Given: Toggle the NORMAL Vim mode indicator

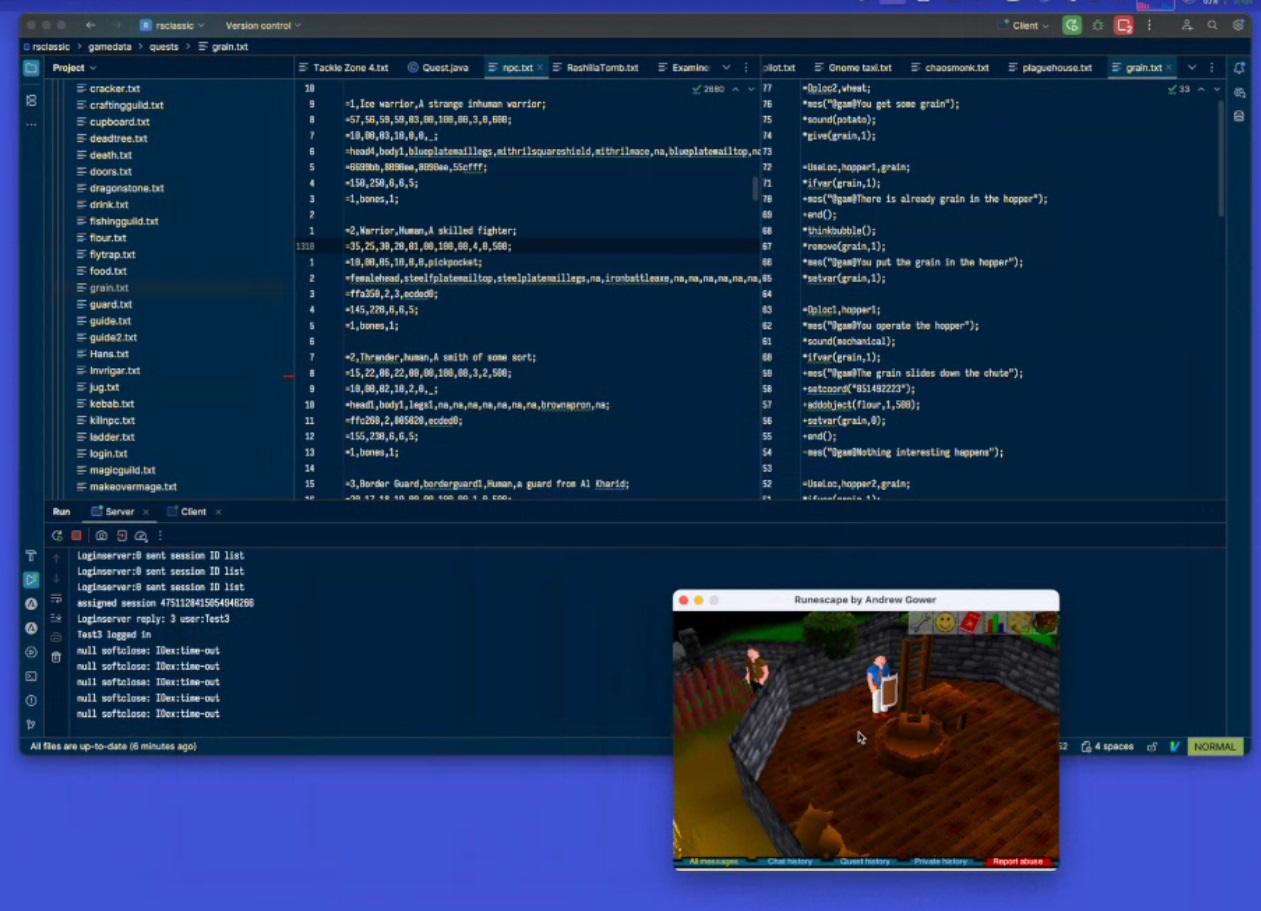Looking at the screenshot, I should pos(1215,747).
